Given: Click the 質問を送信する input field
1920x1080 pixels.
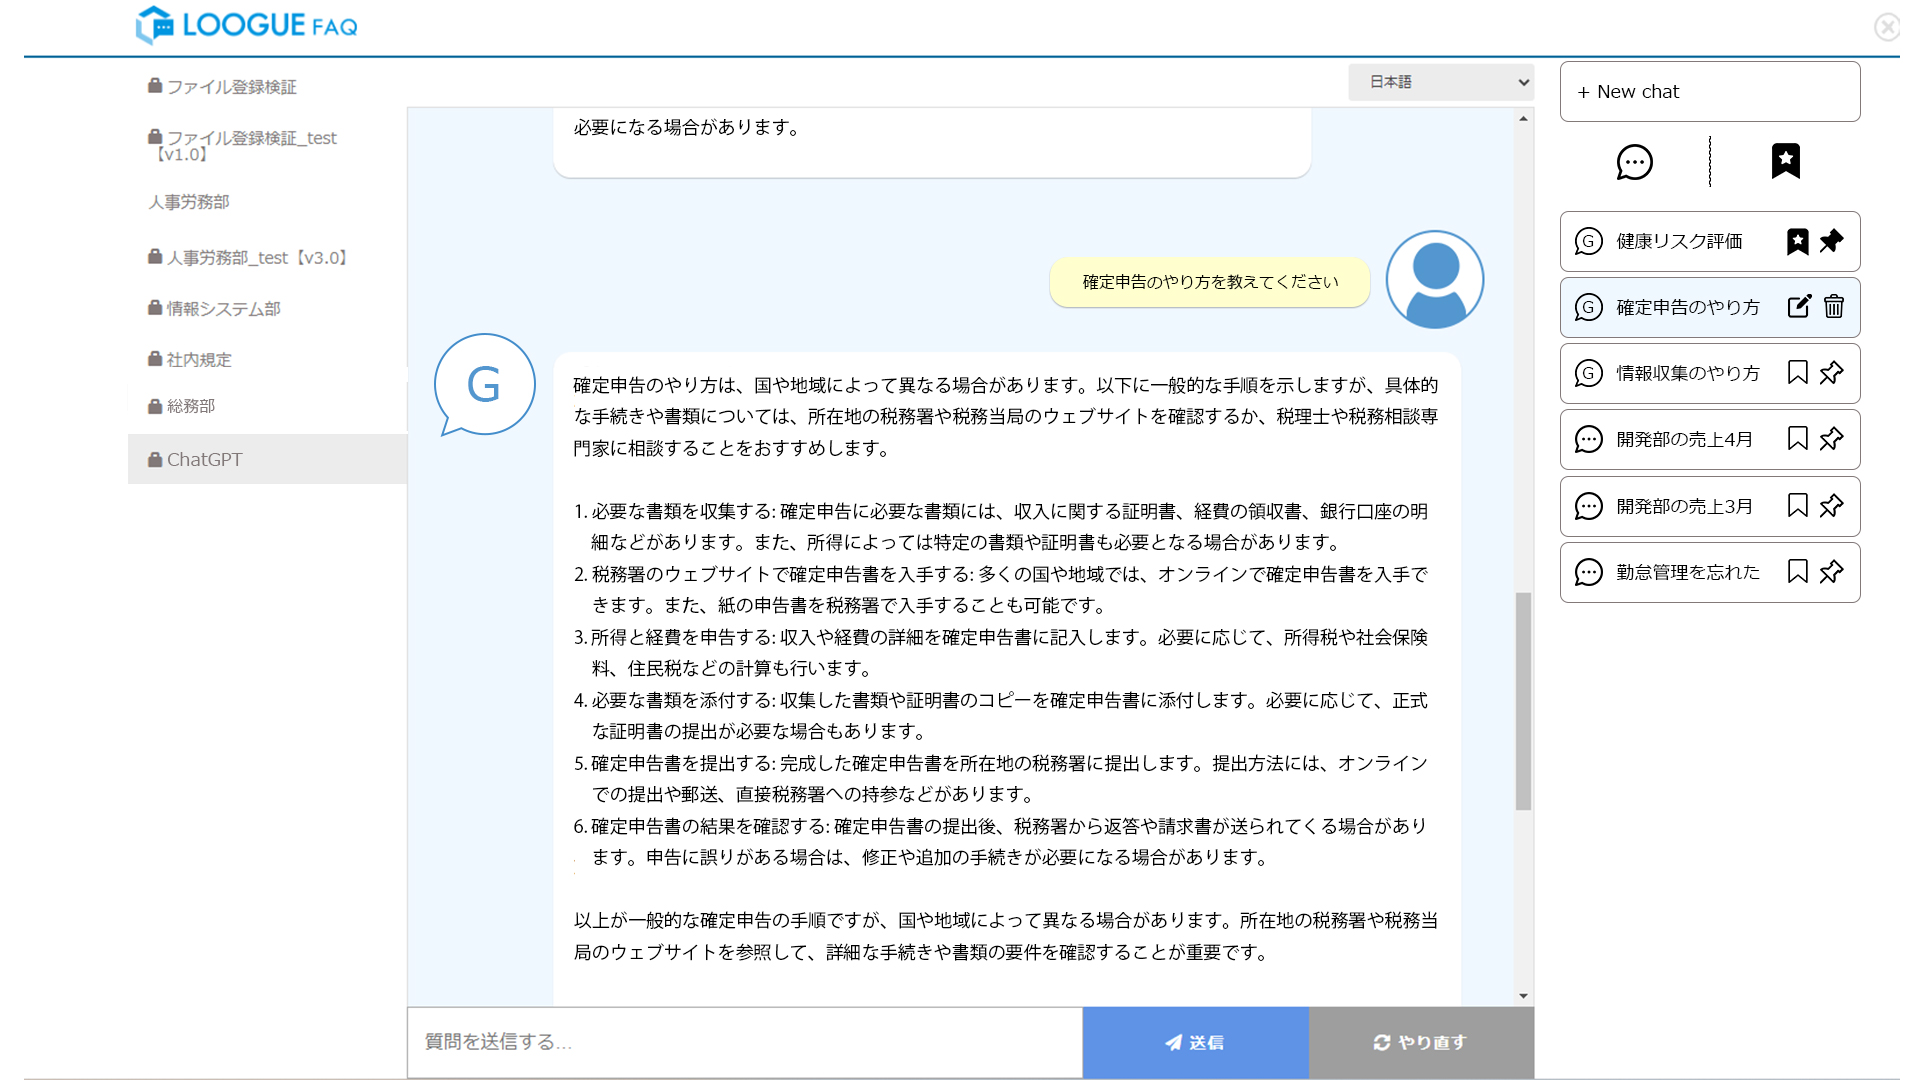Looking at the screenshot, I should (x=744, y=1042).
